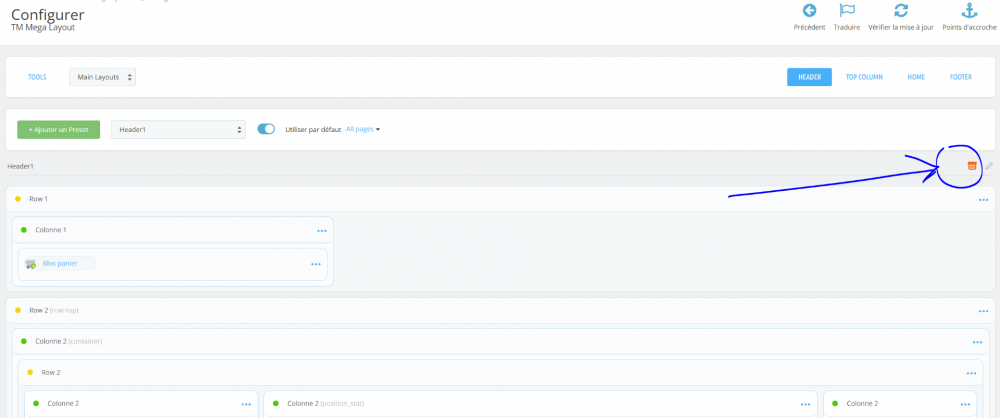Click the Header1 preset title text
Image resolution: width=1000 pixels, height=418 pixels.
tap(20, 166)
